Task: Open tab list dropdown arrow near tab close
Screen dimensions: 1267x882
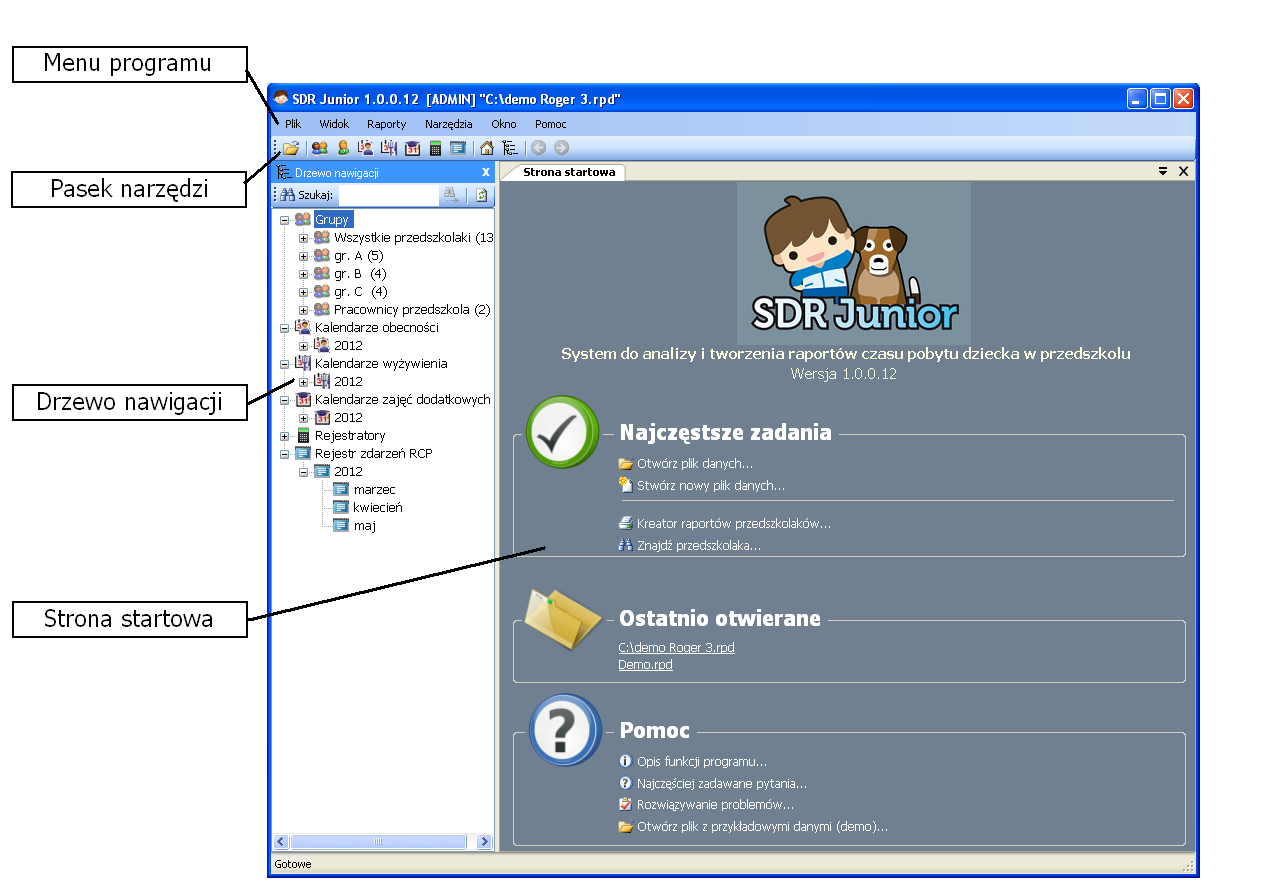Action: 1163,171
